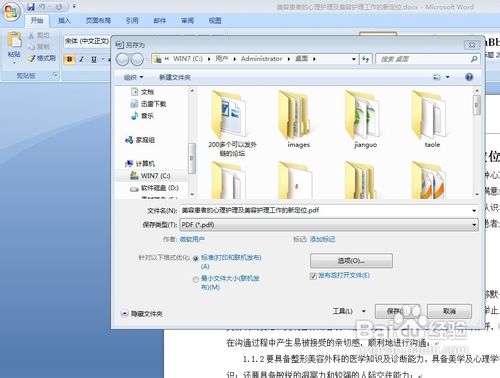Switch to the 审阅 ribbon tab
The width and height of the screenshot is (500, 378).
tap(187, 21)
